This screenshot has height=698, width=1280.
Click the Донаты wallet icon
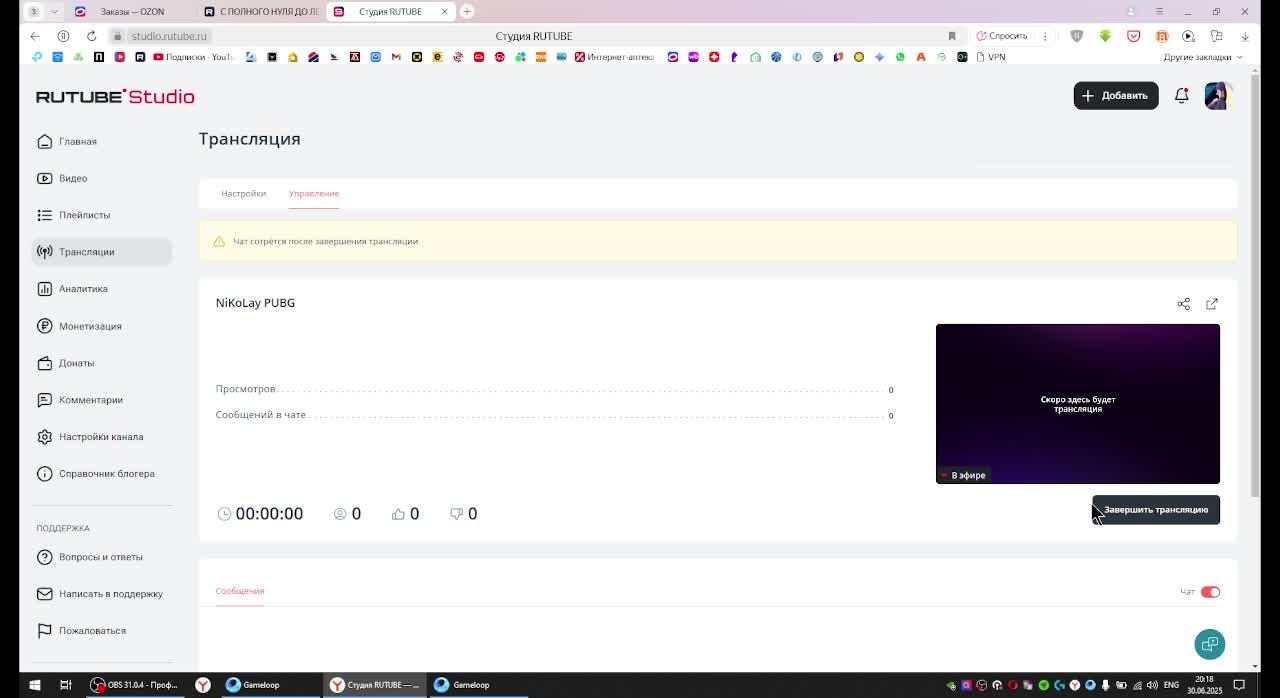pos(44,363)
